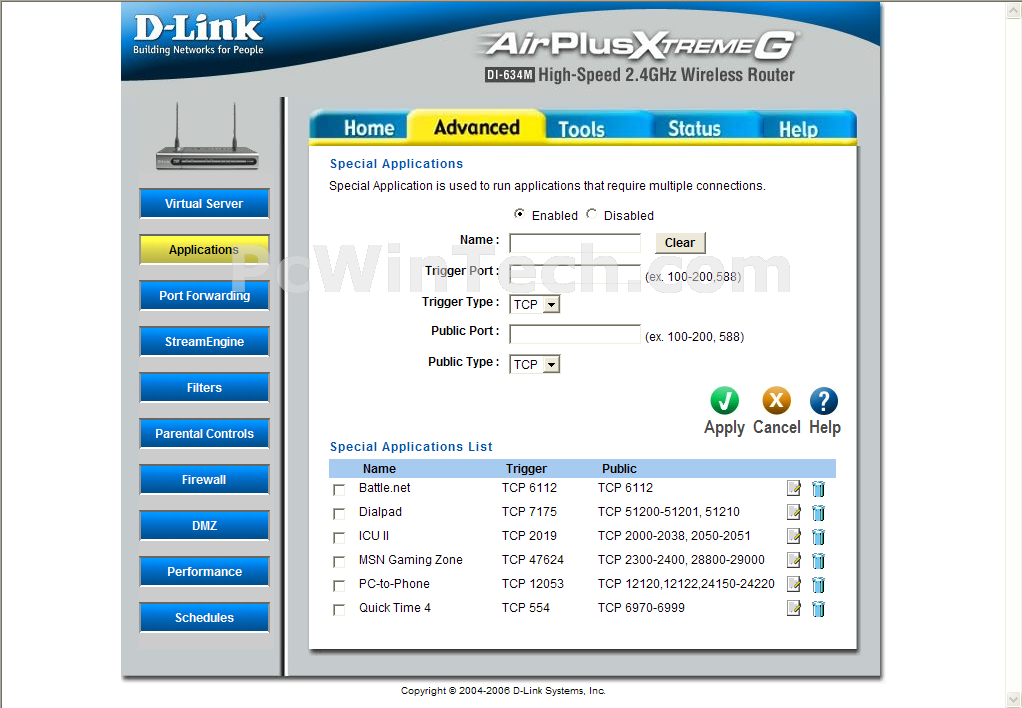Open the Parental Controls page

(x=204, y=434)
